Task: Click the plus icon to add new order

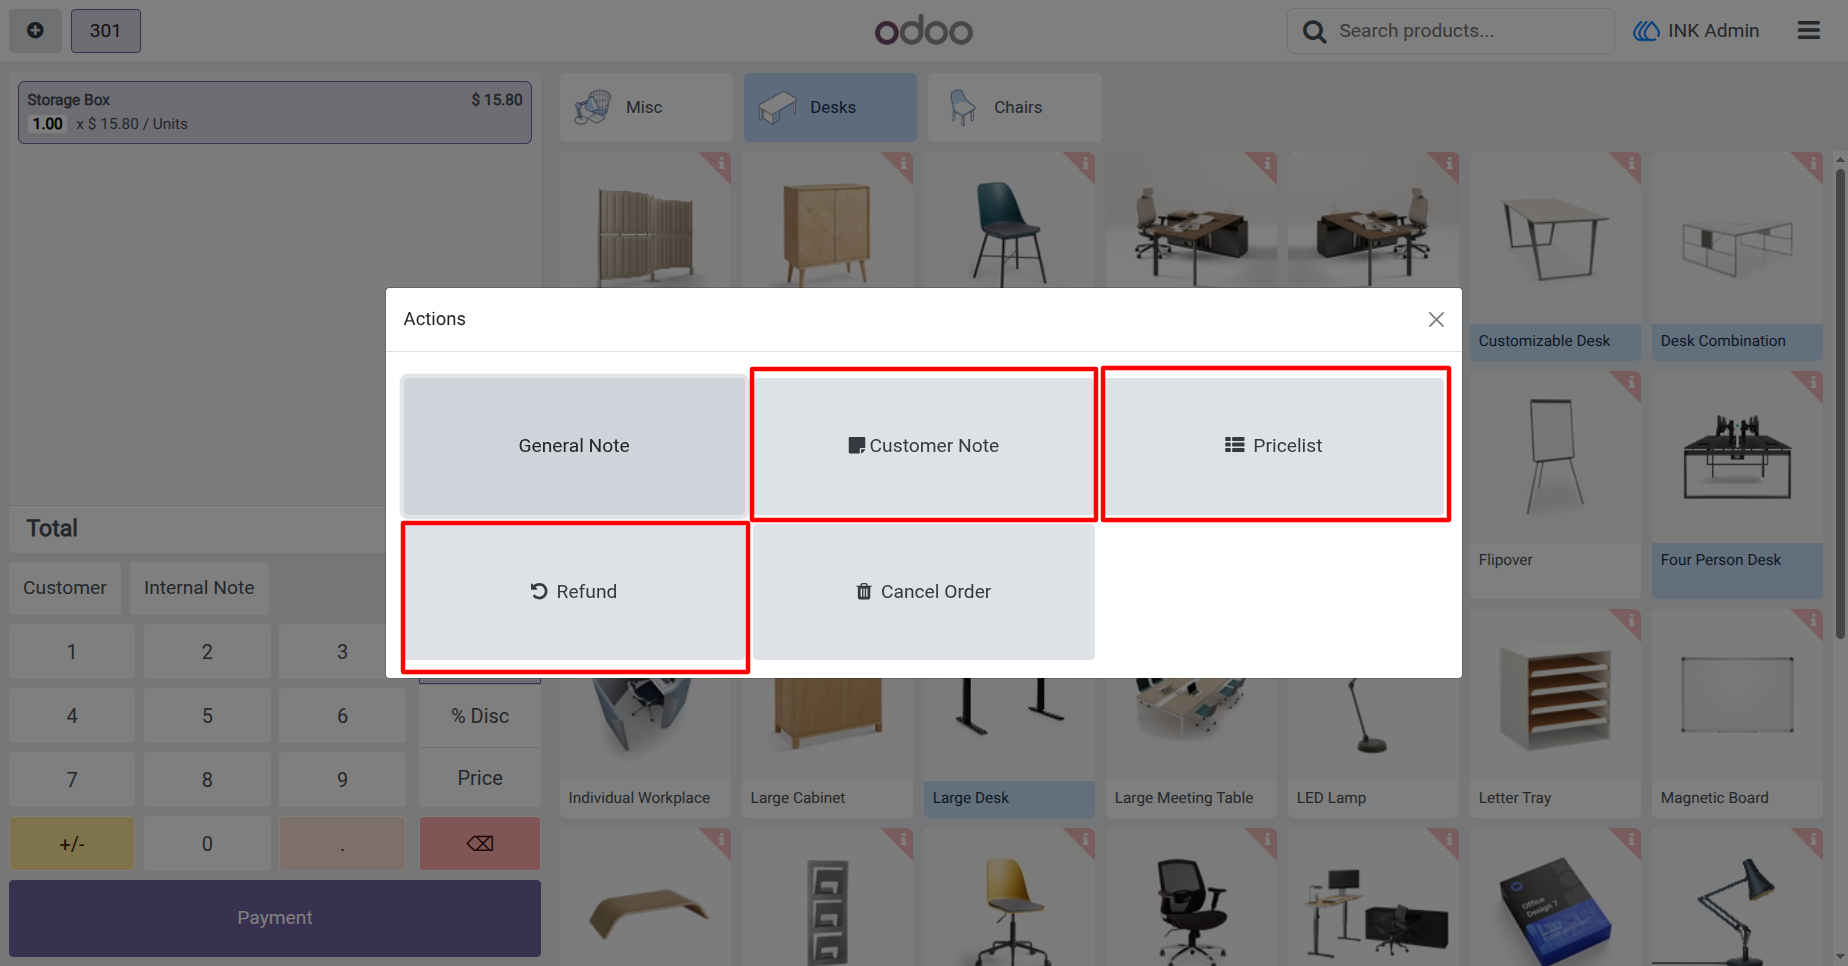Action: [x=35, y=31]
